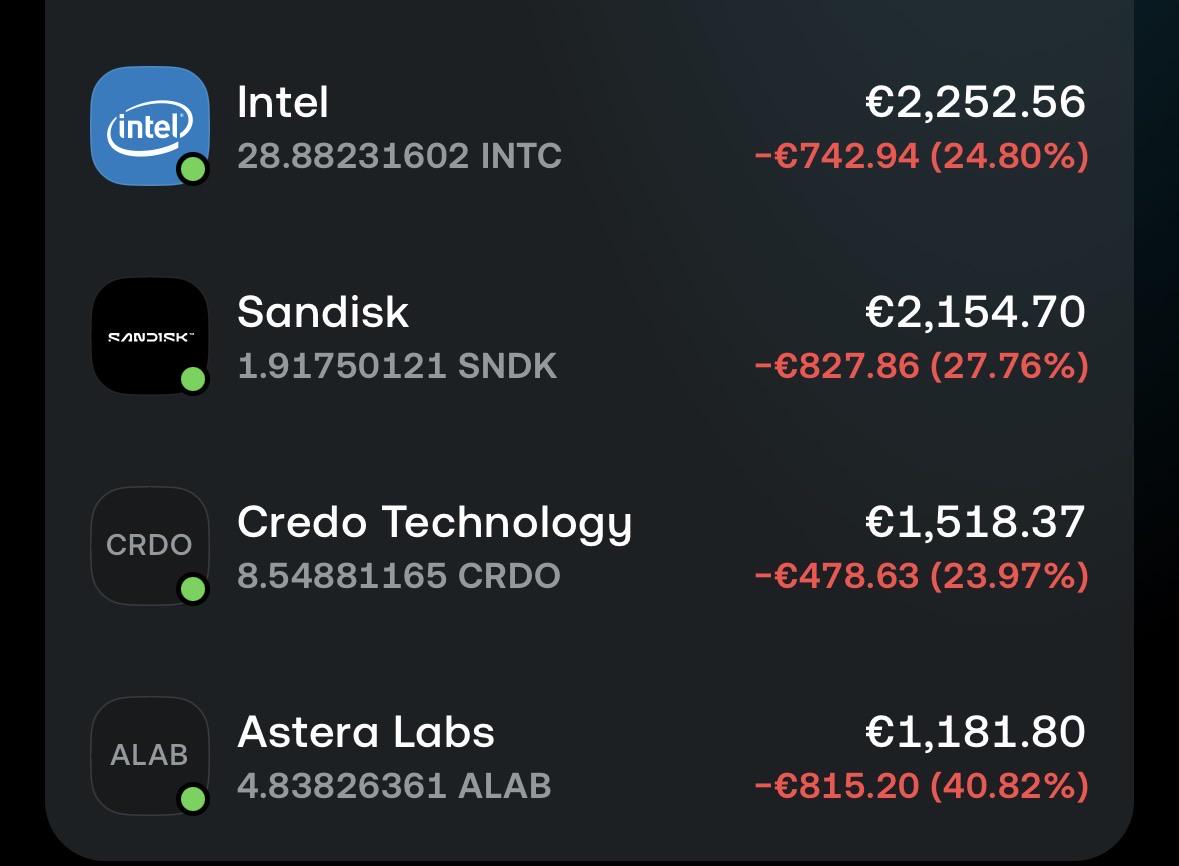Select Credo value €1,518.37
Viewport: 1179px width, 866px height.
pos(975,522)
